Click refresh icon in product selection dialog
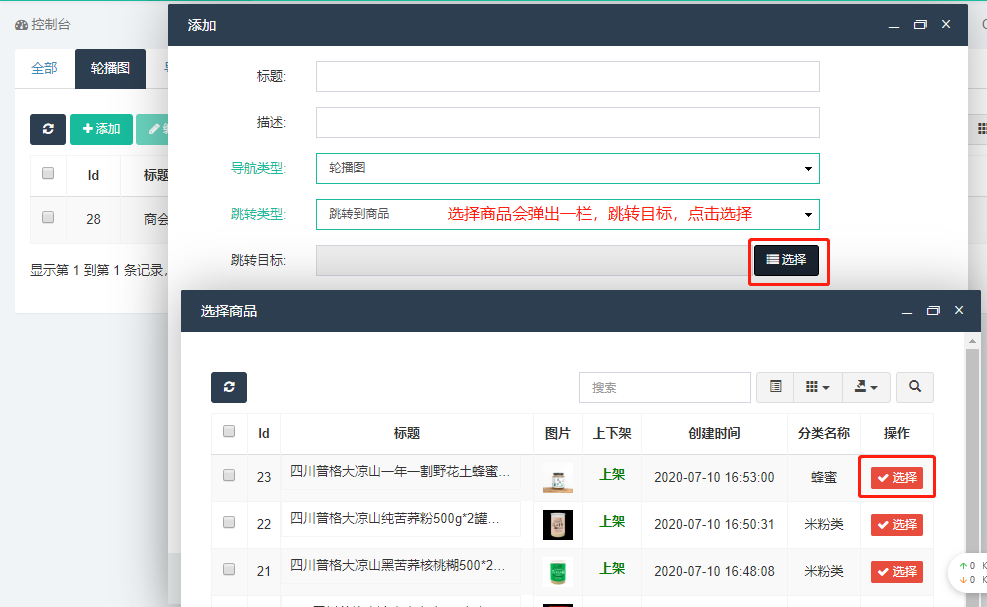Image resolution: width=987 pixels, height=607 pixels. pos(229,387)
